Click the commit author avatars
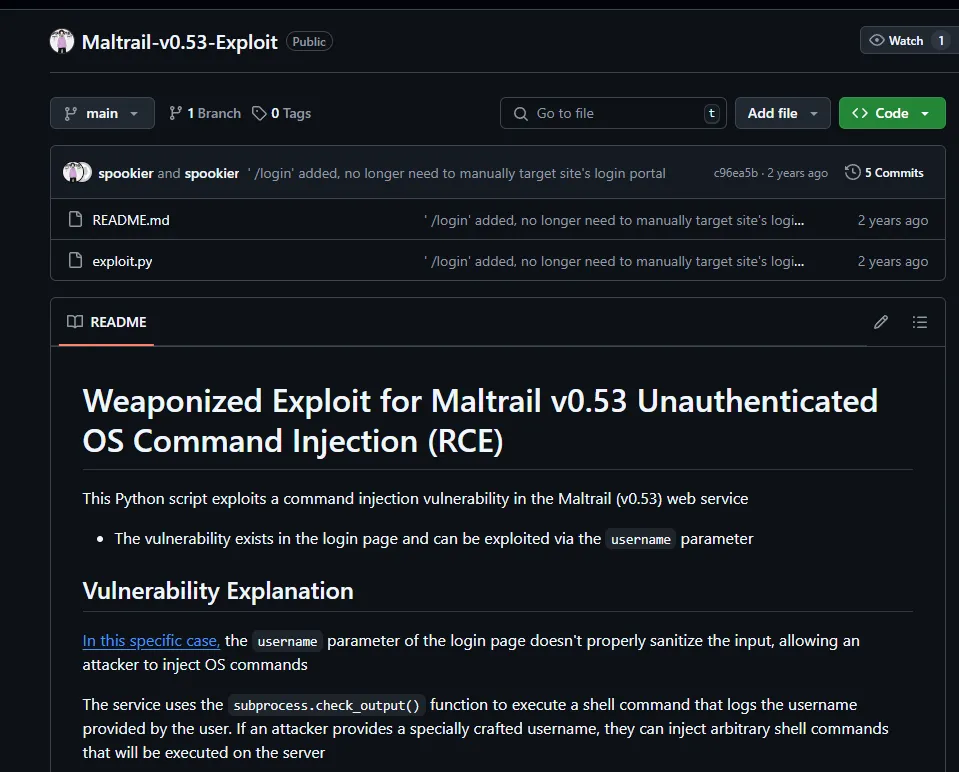This screenshot has width=959, height=772. click(77, 173)
